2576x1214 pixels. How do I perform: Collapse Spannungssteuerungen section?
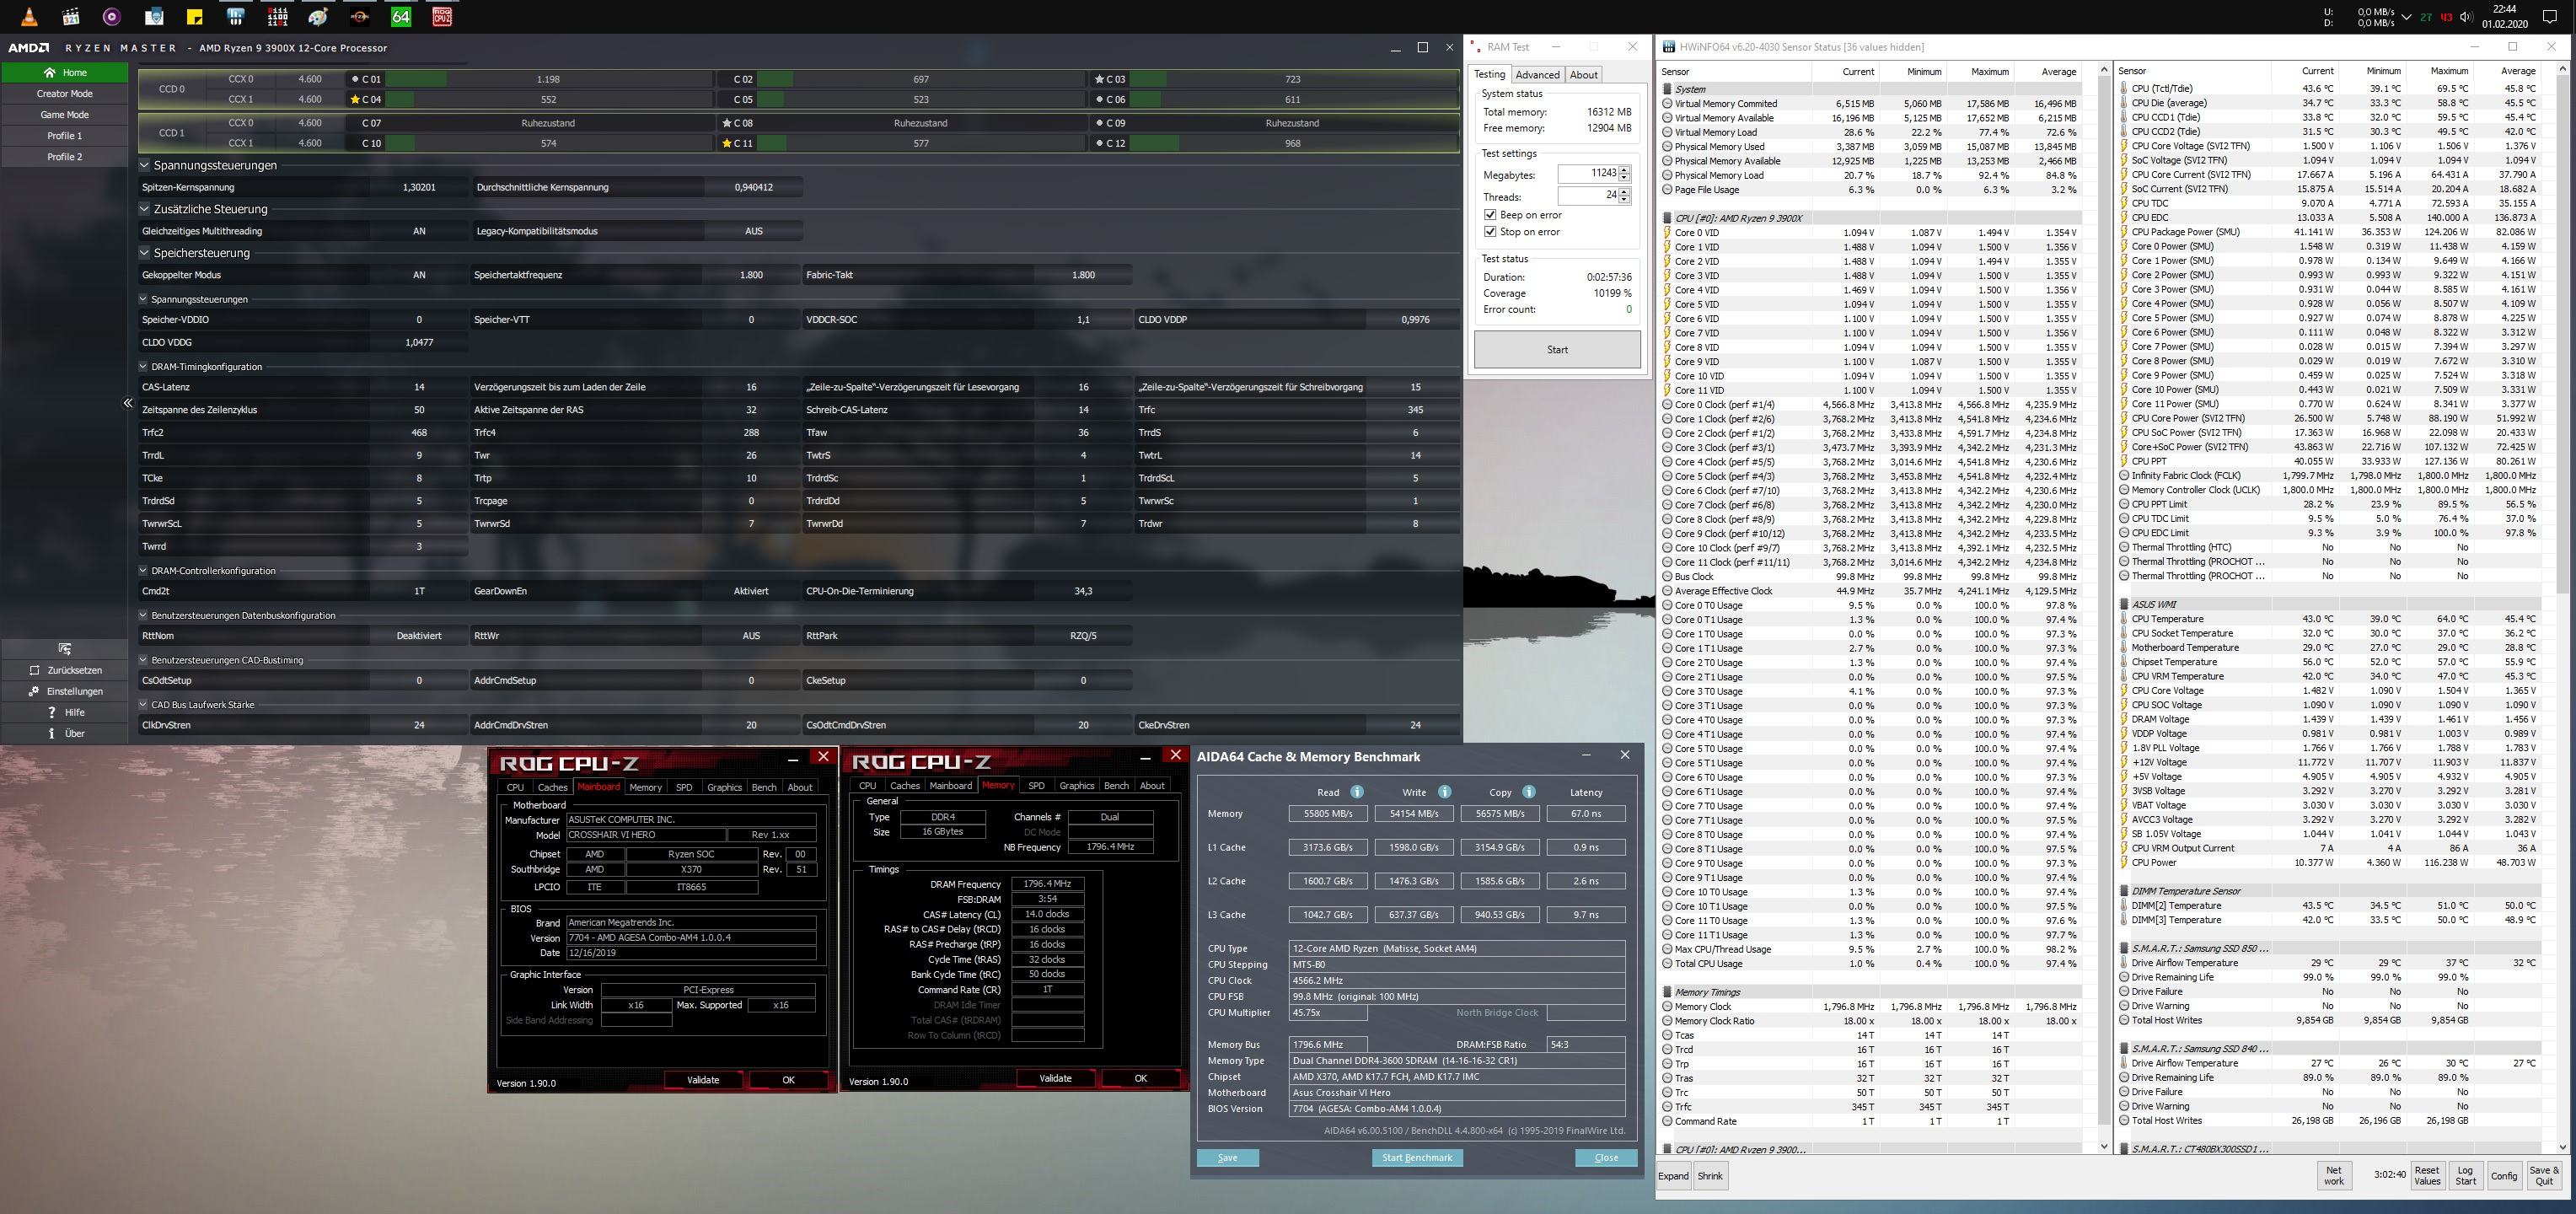tap(145, 165)
